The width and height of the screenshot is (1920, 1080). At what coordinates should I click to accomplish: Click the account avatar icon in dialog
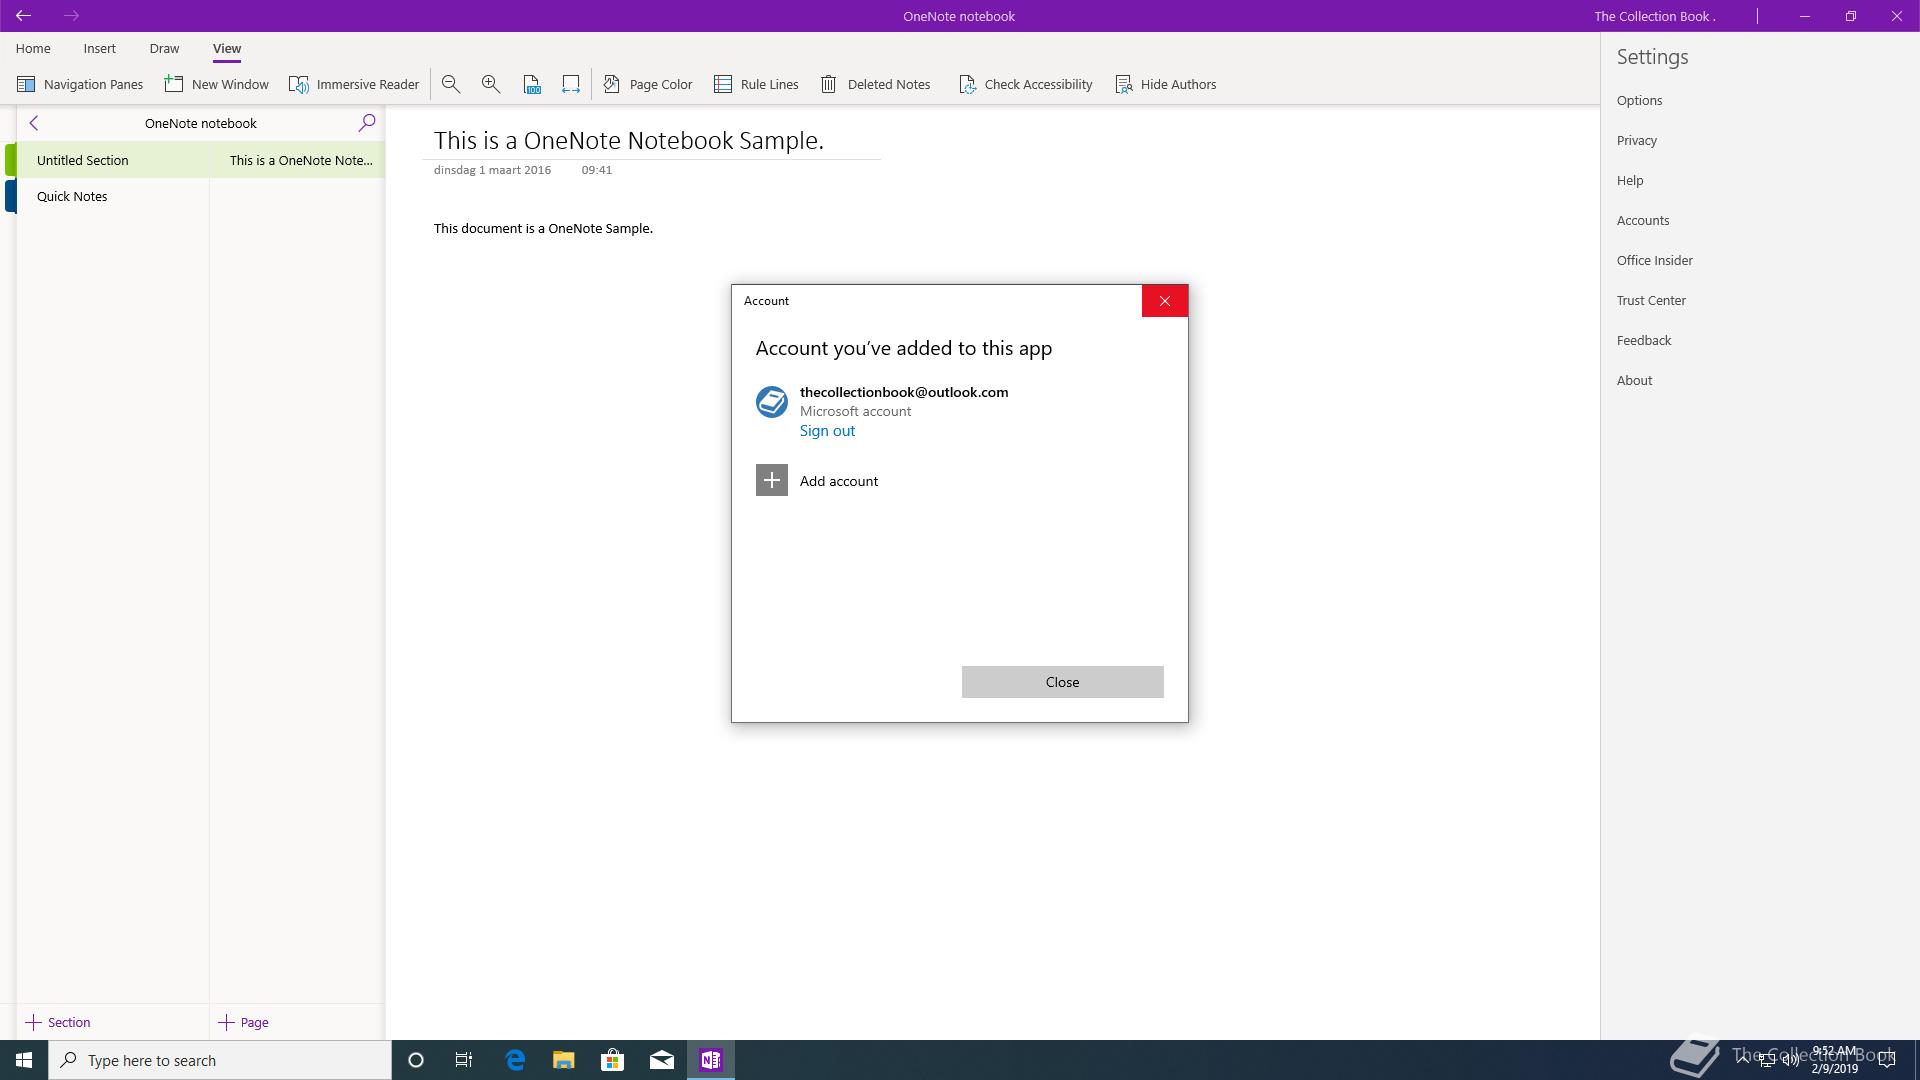pyautogui.click(x=772, y=402)
